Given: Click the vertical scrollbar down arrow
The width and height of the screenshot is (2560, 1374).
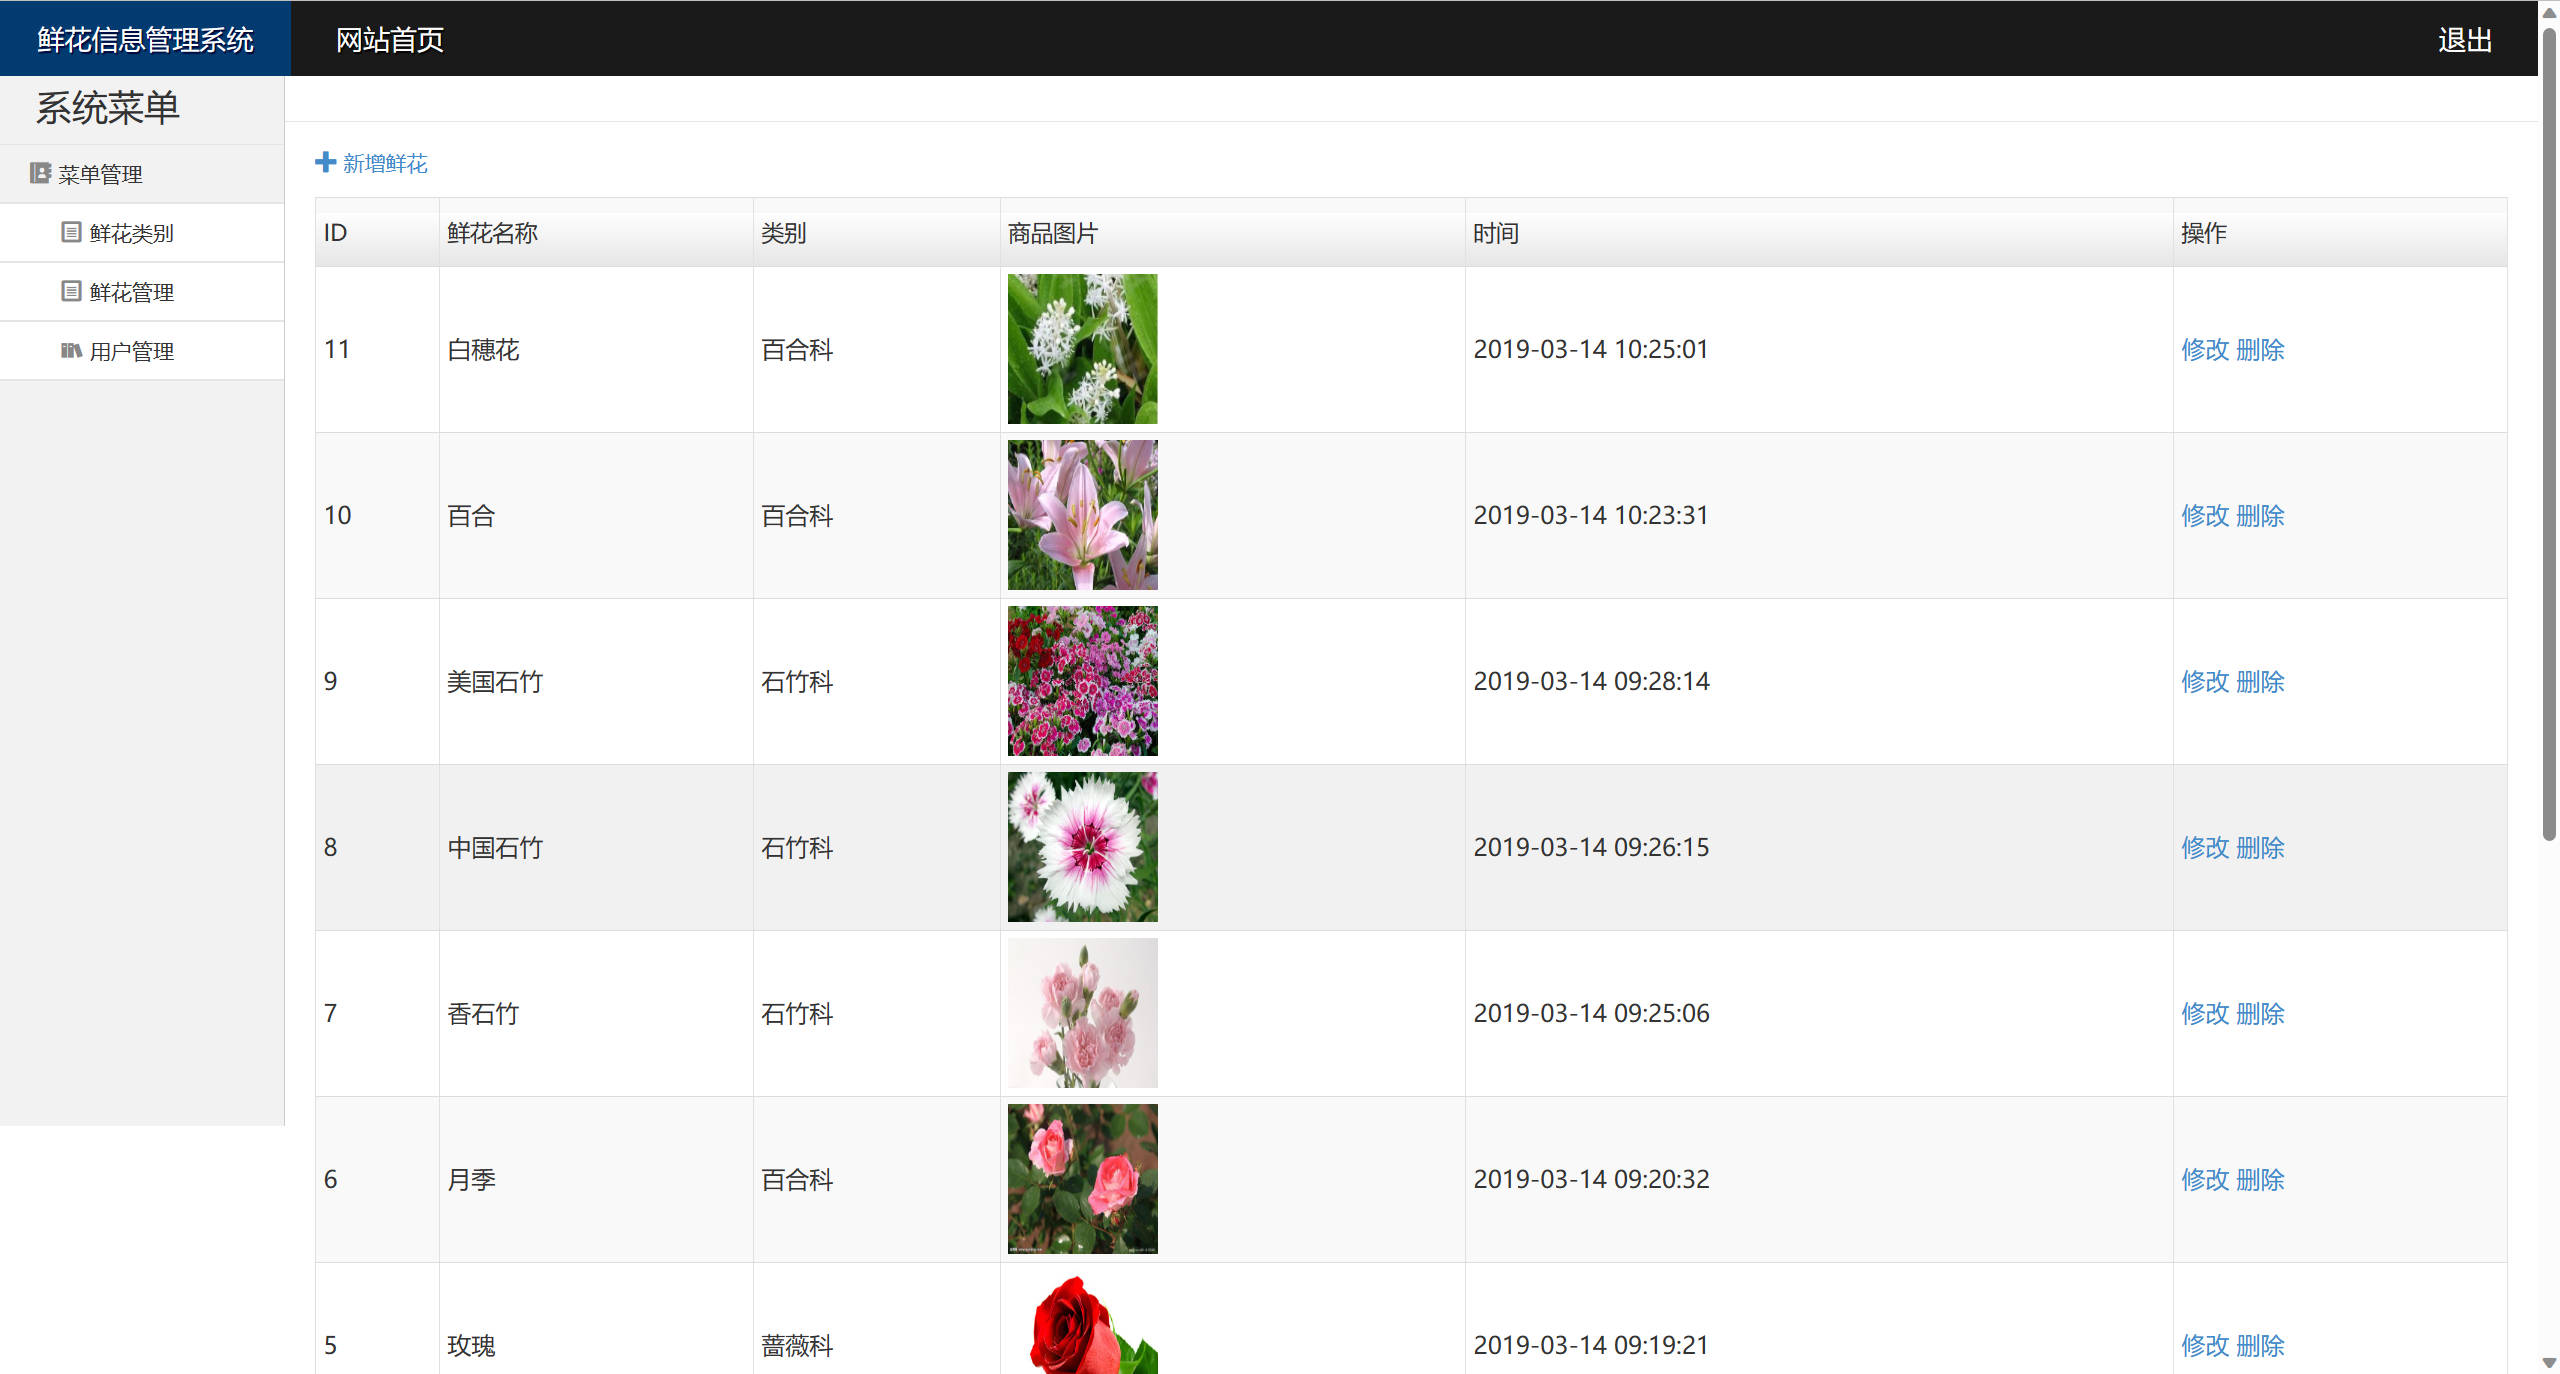Looking at the screenshot, I should coord(2549,1363).
